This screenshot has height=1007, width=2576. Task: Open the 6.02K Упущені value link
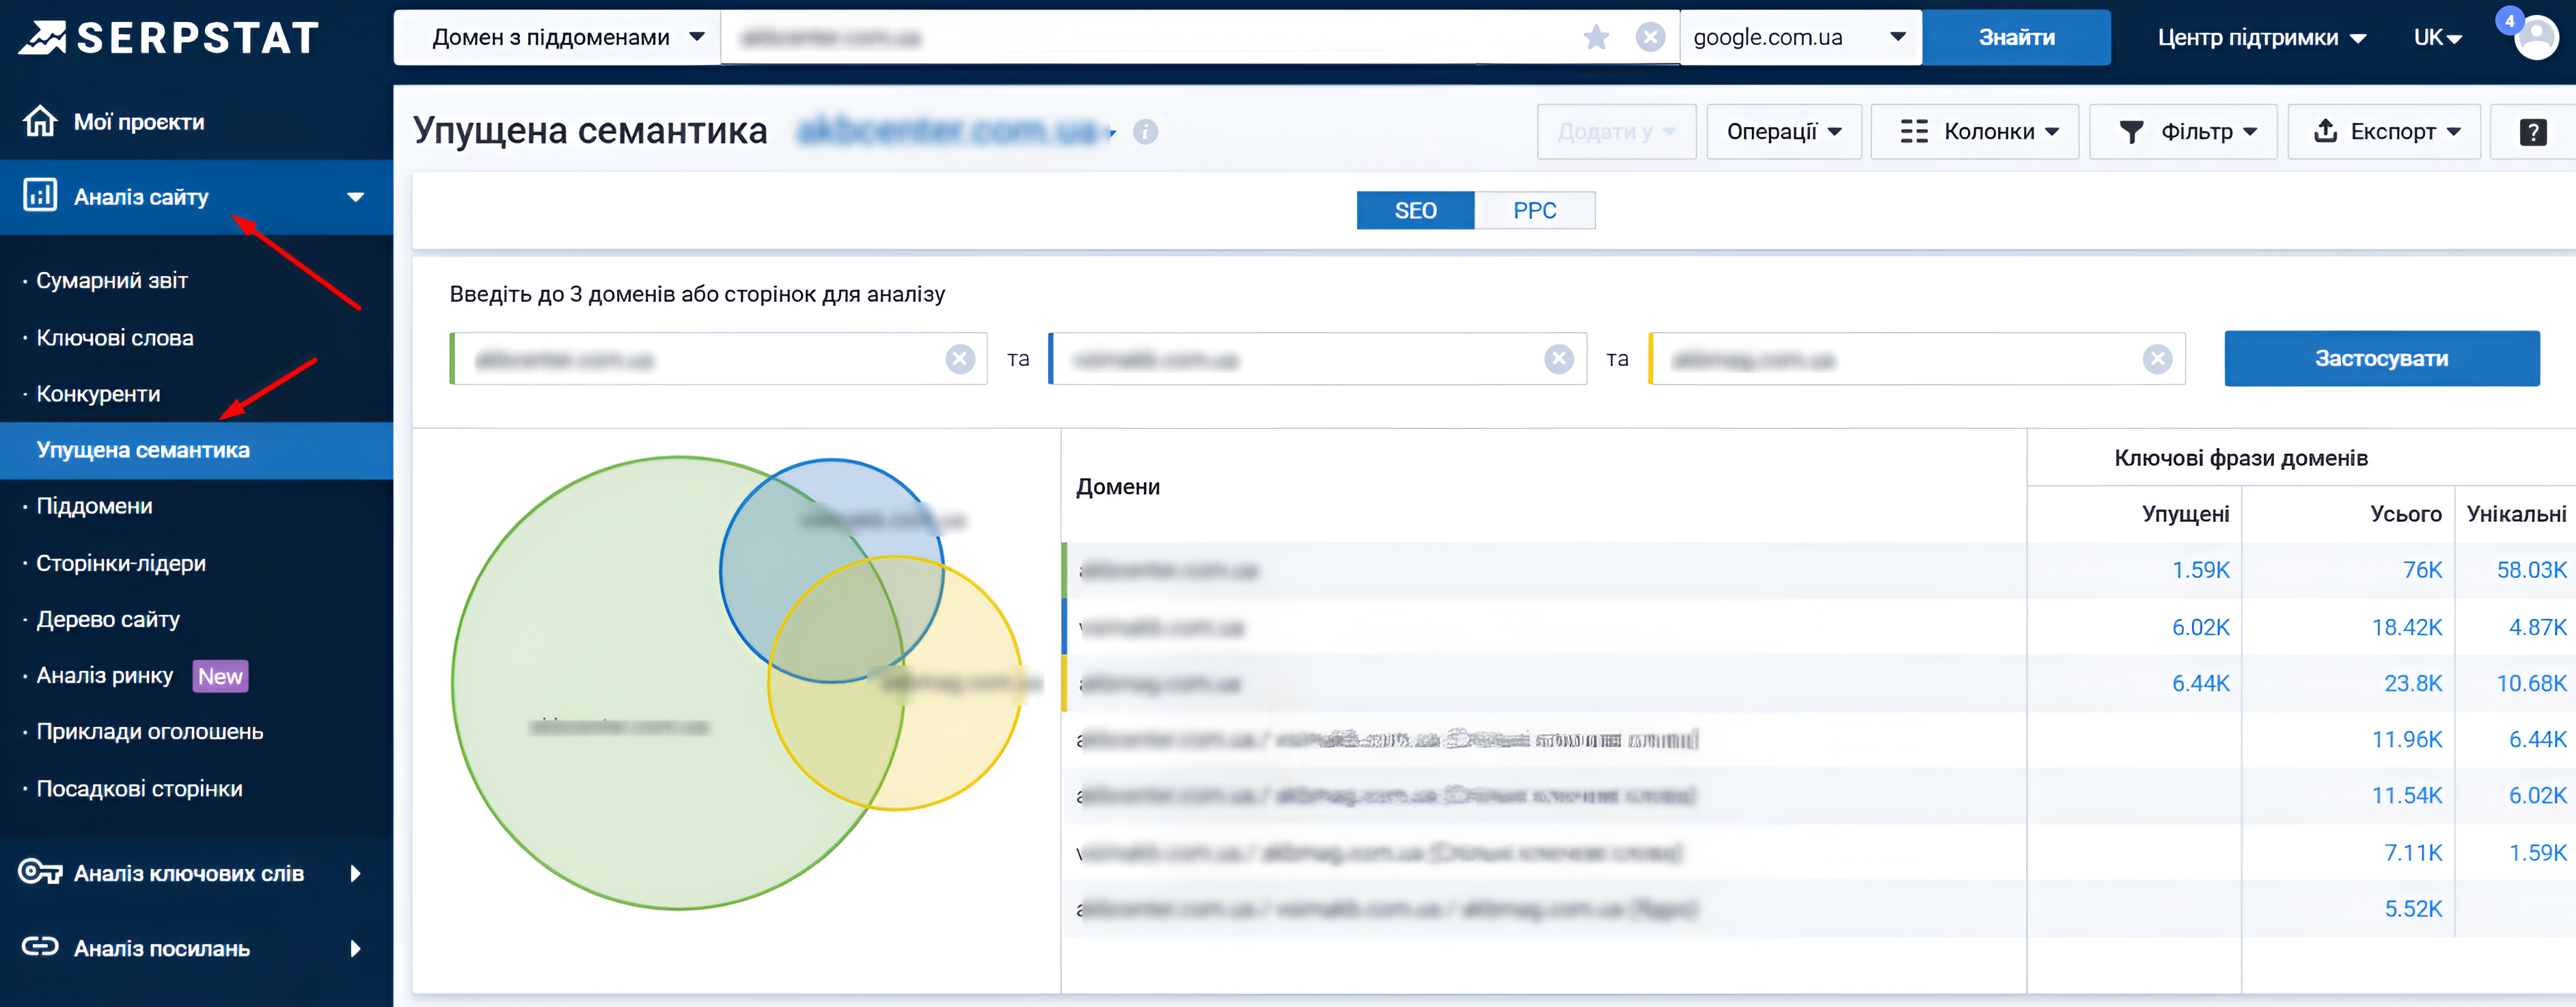pyautogui.click(x=2200, y=627)
